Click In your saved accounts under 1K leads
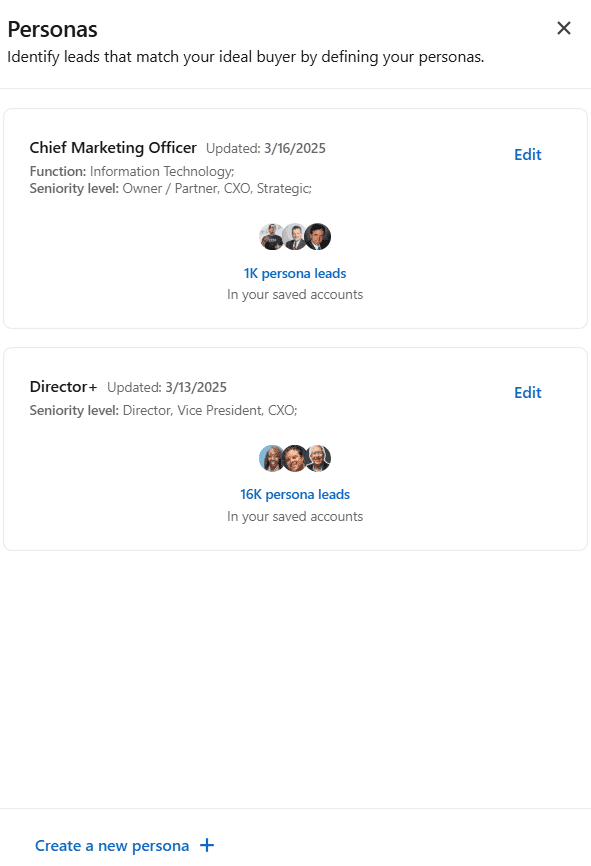The width and height of the screenshot is (591, 866). pyautogui.click(x=295, y=294)
